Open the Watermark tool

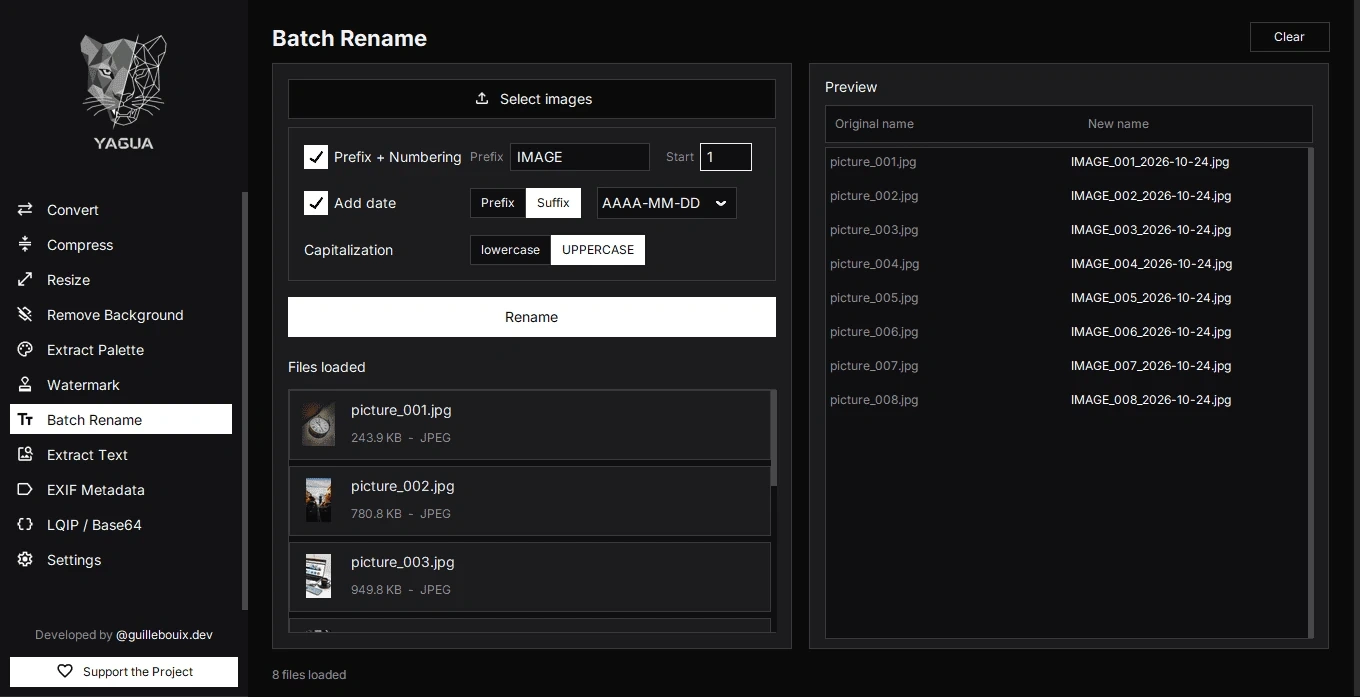[121, 385]
